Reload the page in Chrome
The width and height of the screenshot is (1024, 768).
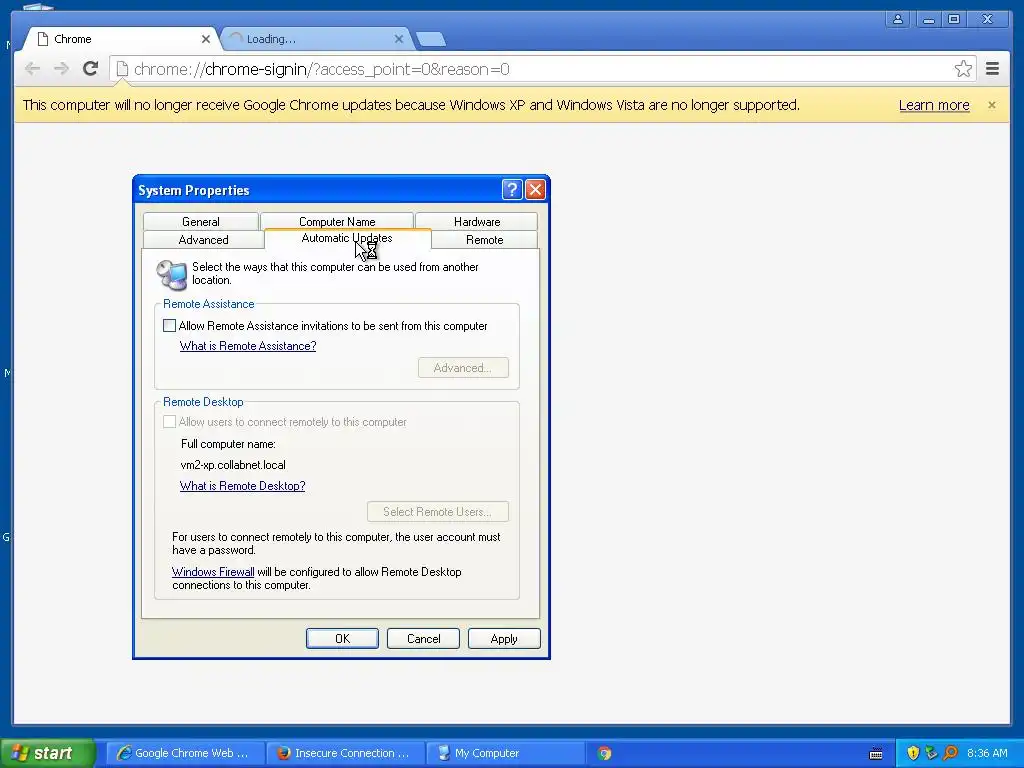91,69
